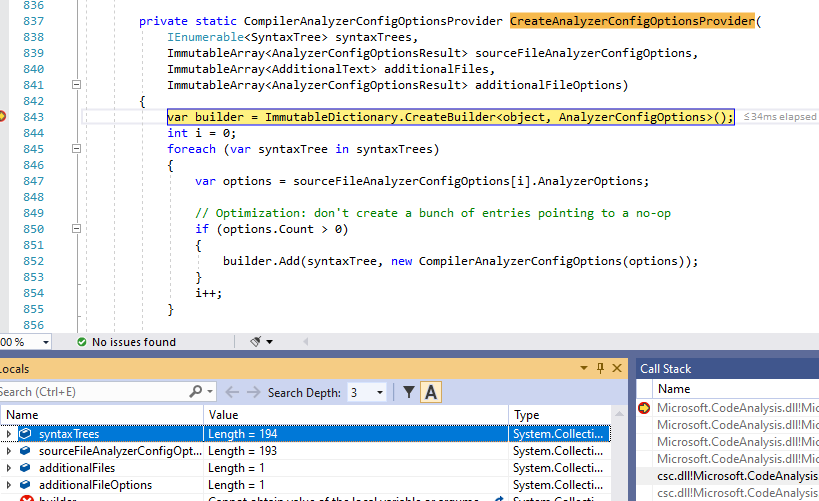Viewport: 819px width, 501px height.
Task: Click the Call Stack panel title
Action: click(665, 369)
